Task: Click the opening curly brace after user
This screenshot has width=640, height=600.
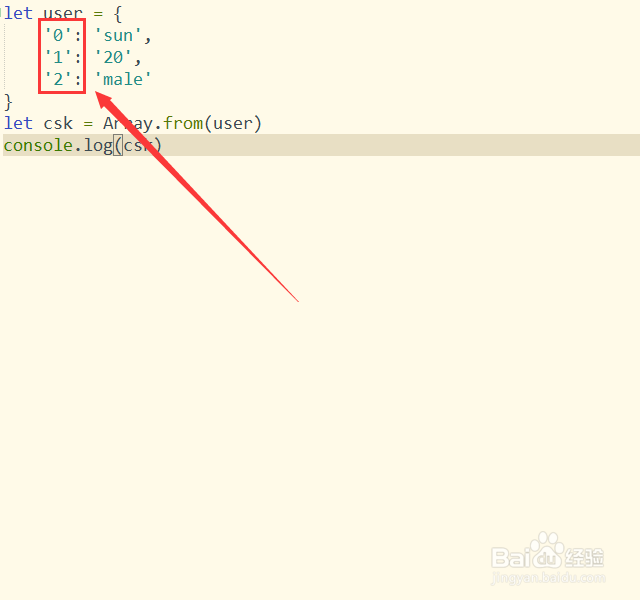Action: point(118,14)
